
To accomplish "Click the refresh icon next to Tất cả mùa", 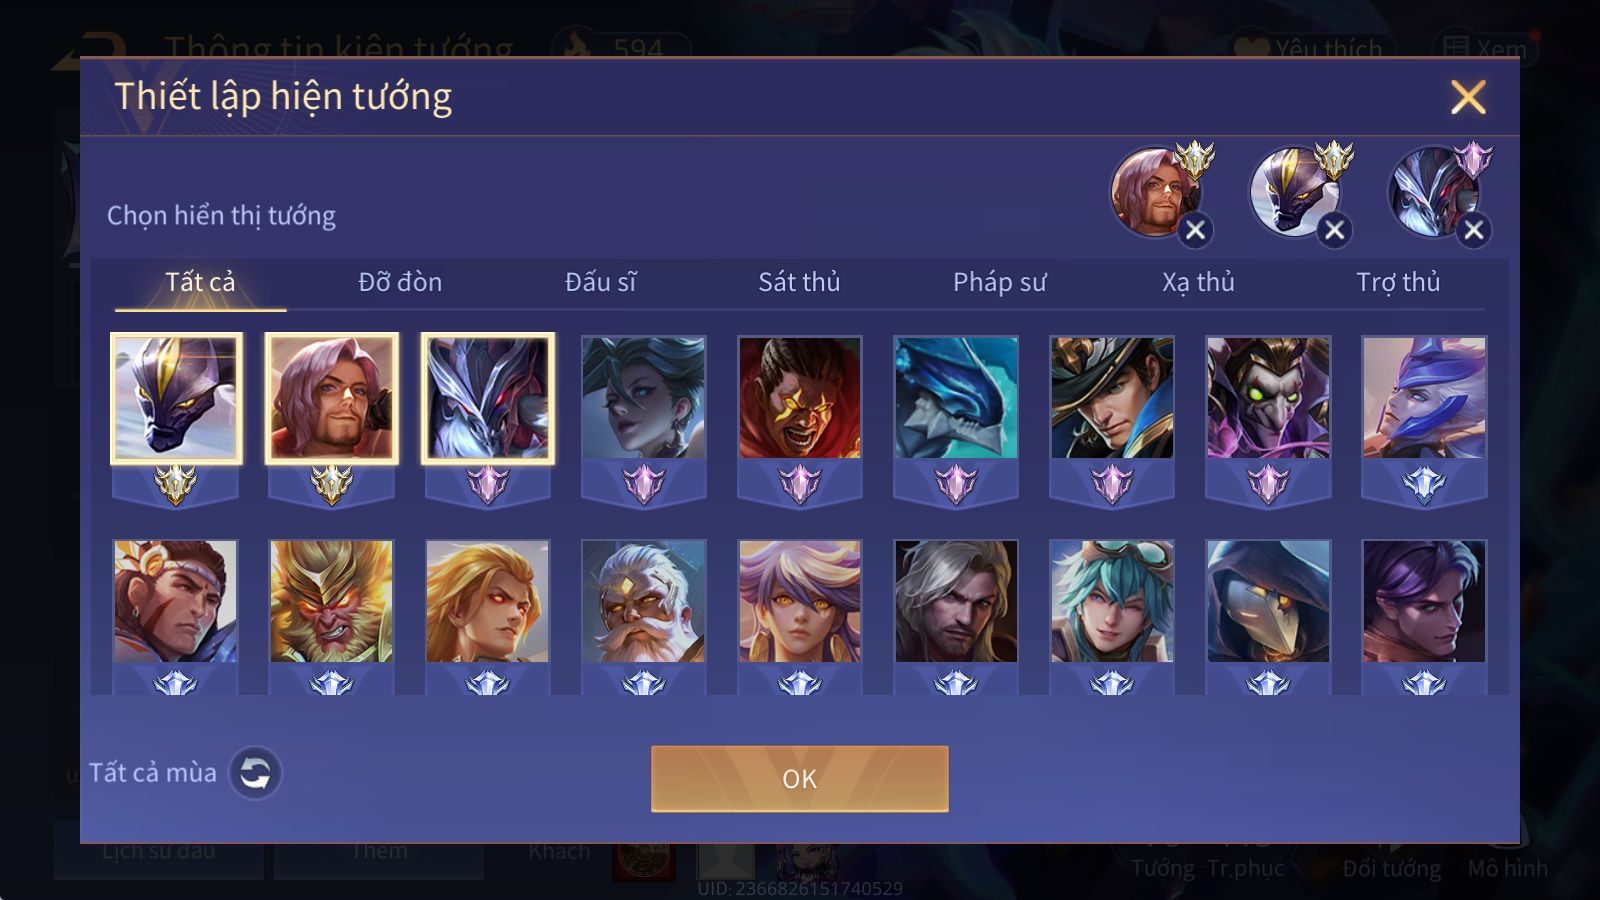I will click(x=255, y=773).
